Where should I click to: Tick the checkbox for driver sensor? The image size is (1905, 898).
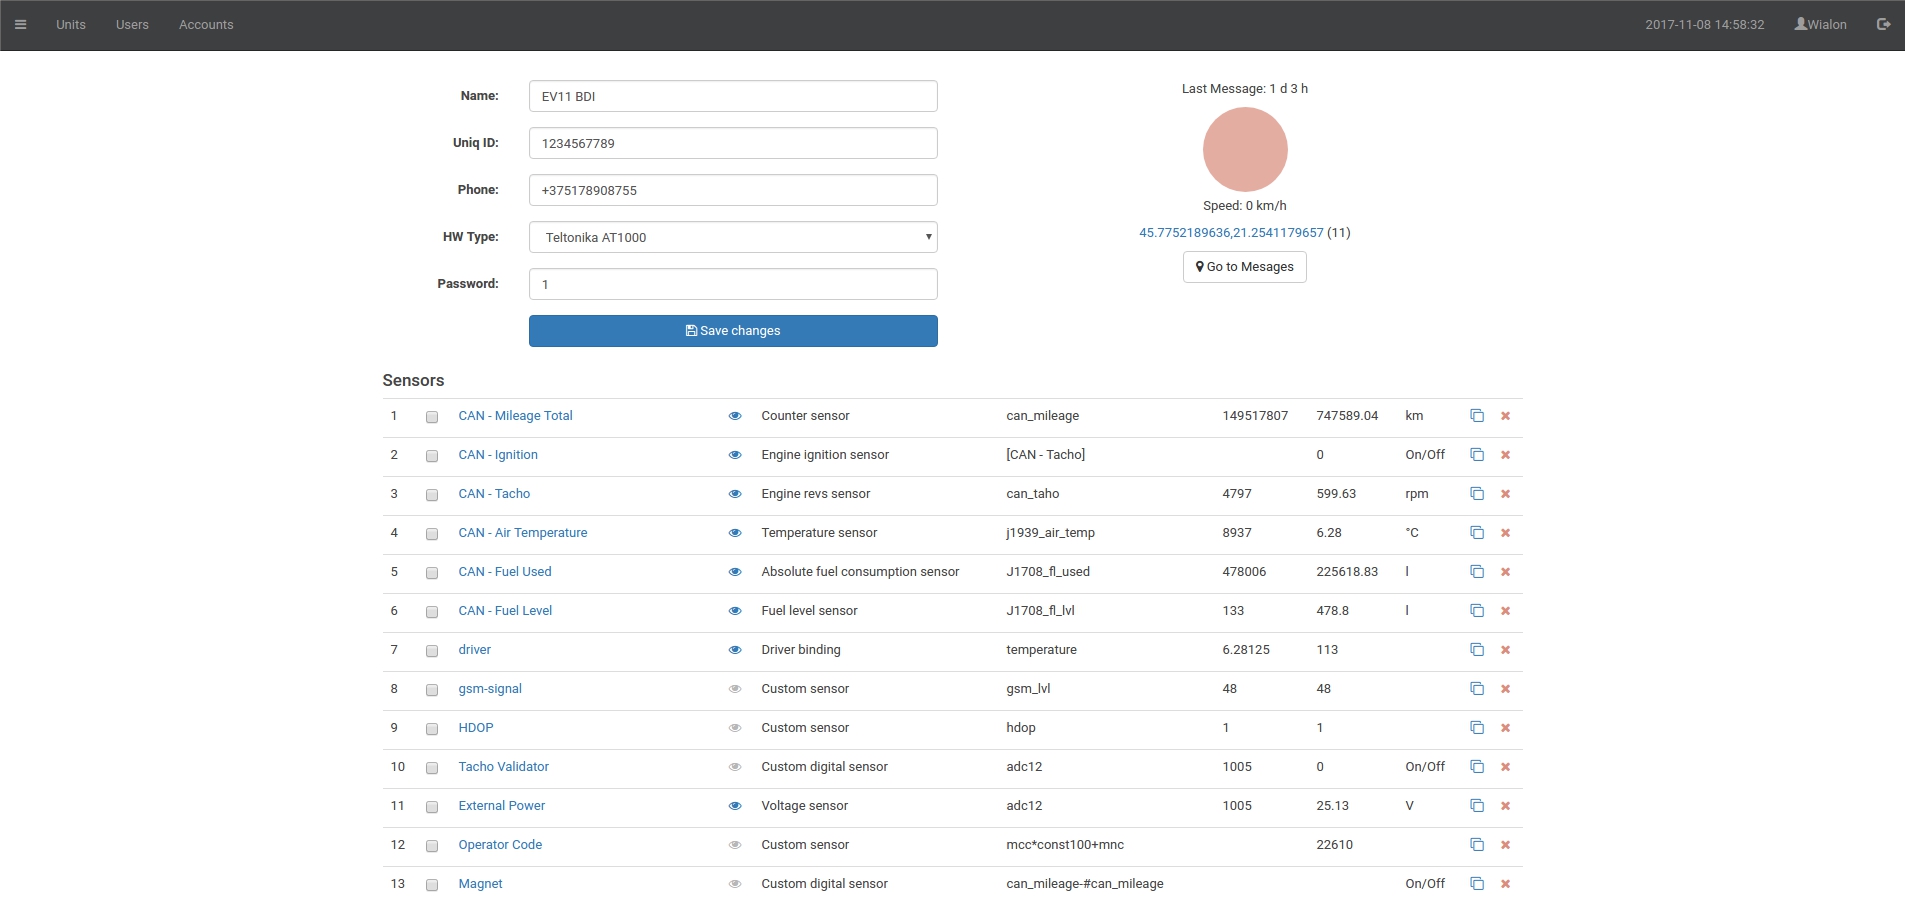[x=432, y=651]
